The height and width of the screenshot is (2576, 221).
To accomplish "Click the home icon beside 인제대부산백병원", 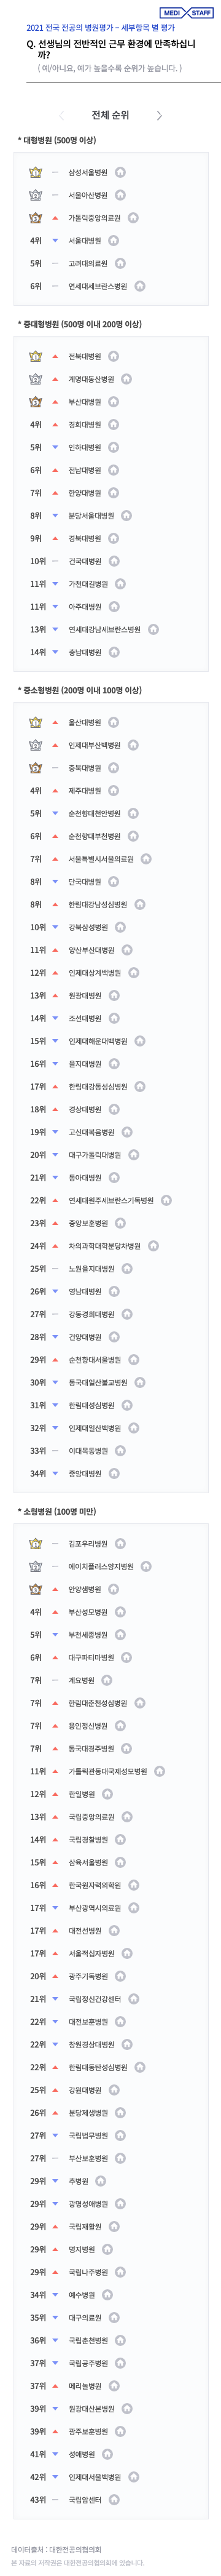I will (133, 745).
